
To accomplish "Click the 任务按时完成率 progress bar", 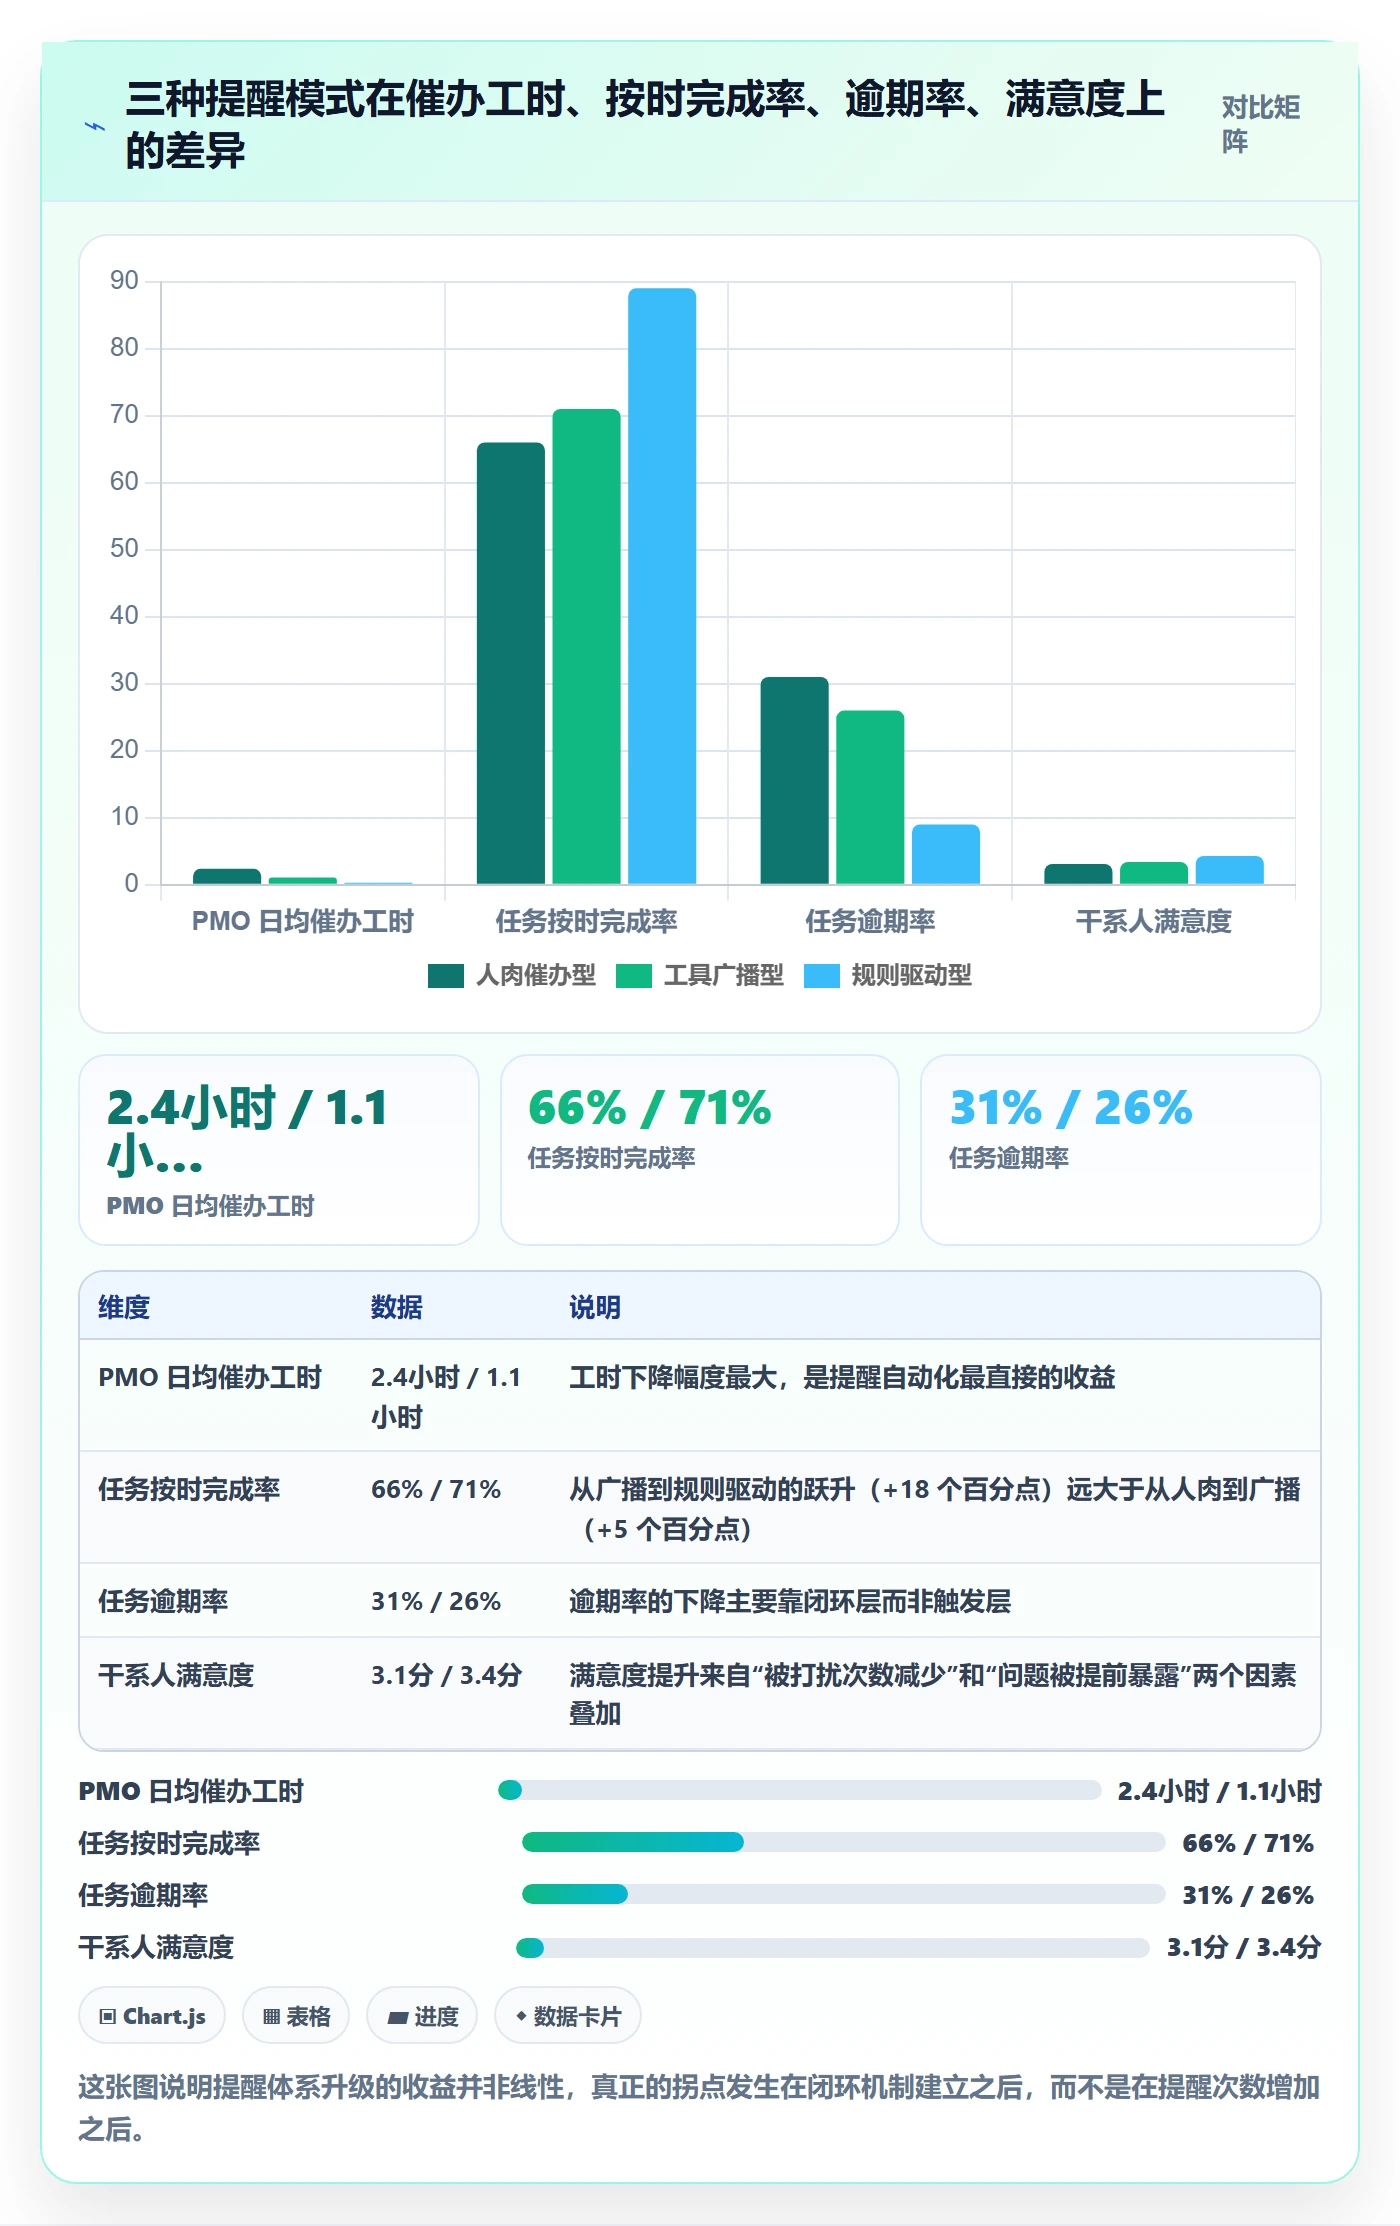I will pos(844,1842).
